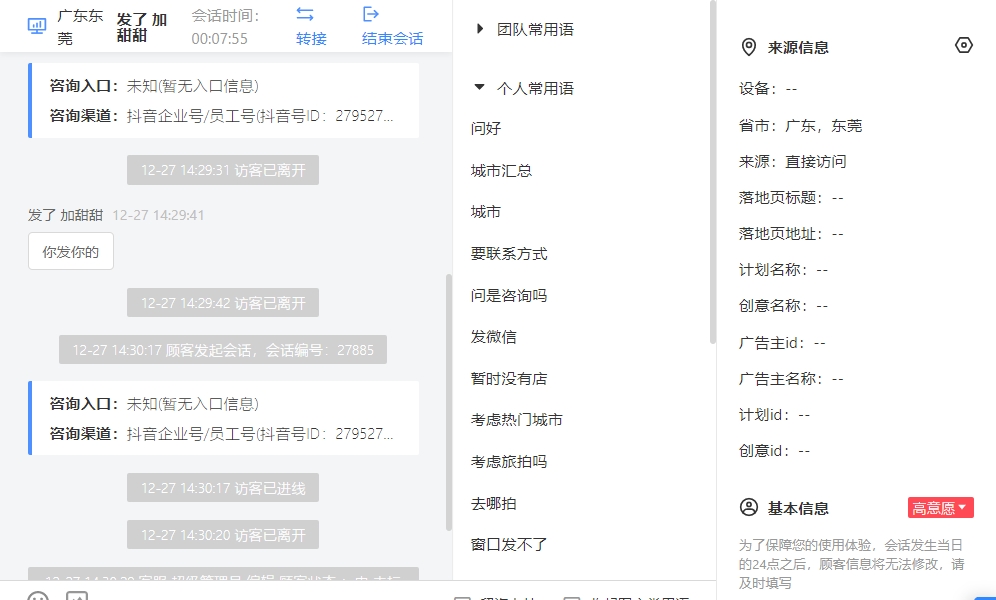Select the 考虑热门城市 quick phrase
996x600 pixels.
[516, 420]
